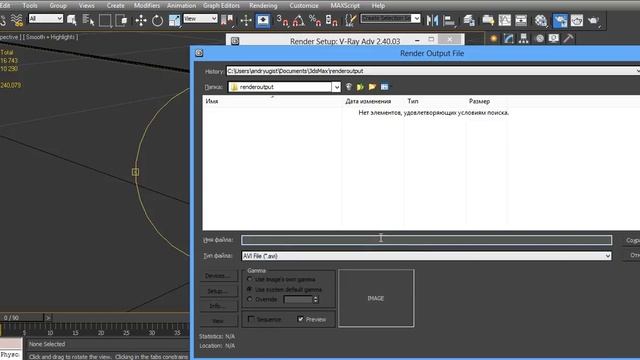The image size is (640, 360).
Task: Expand the History path dropdown
Action: [638, 71]
